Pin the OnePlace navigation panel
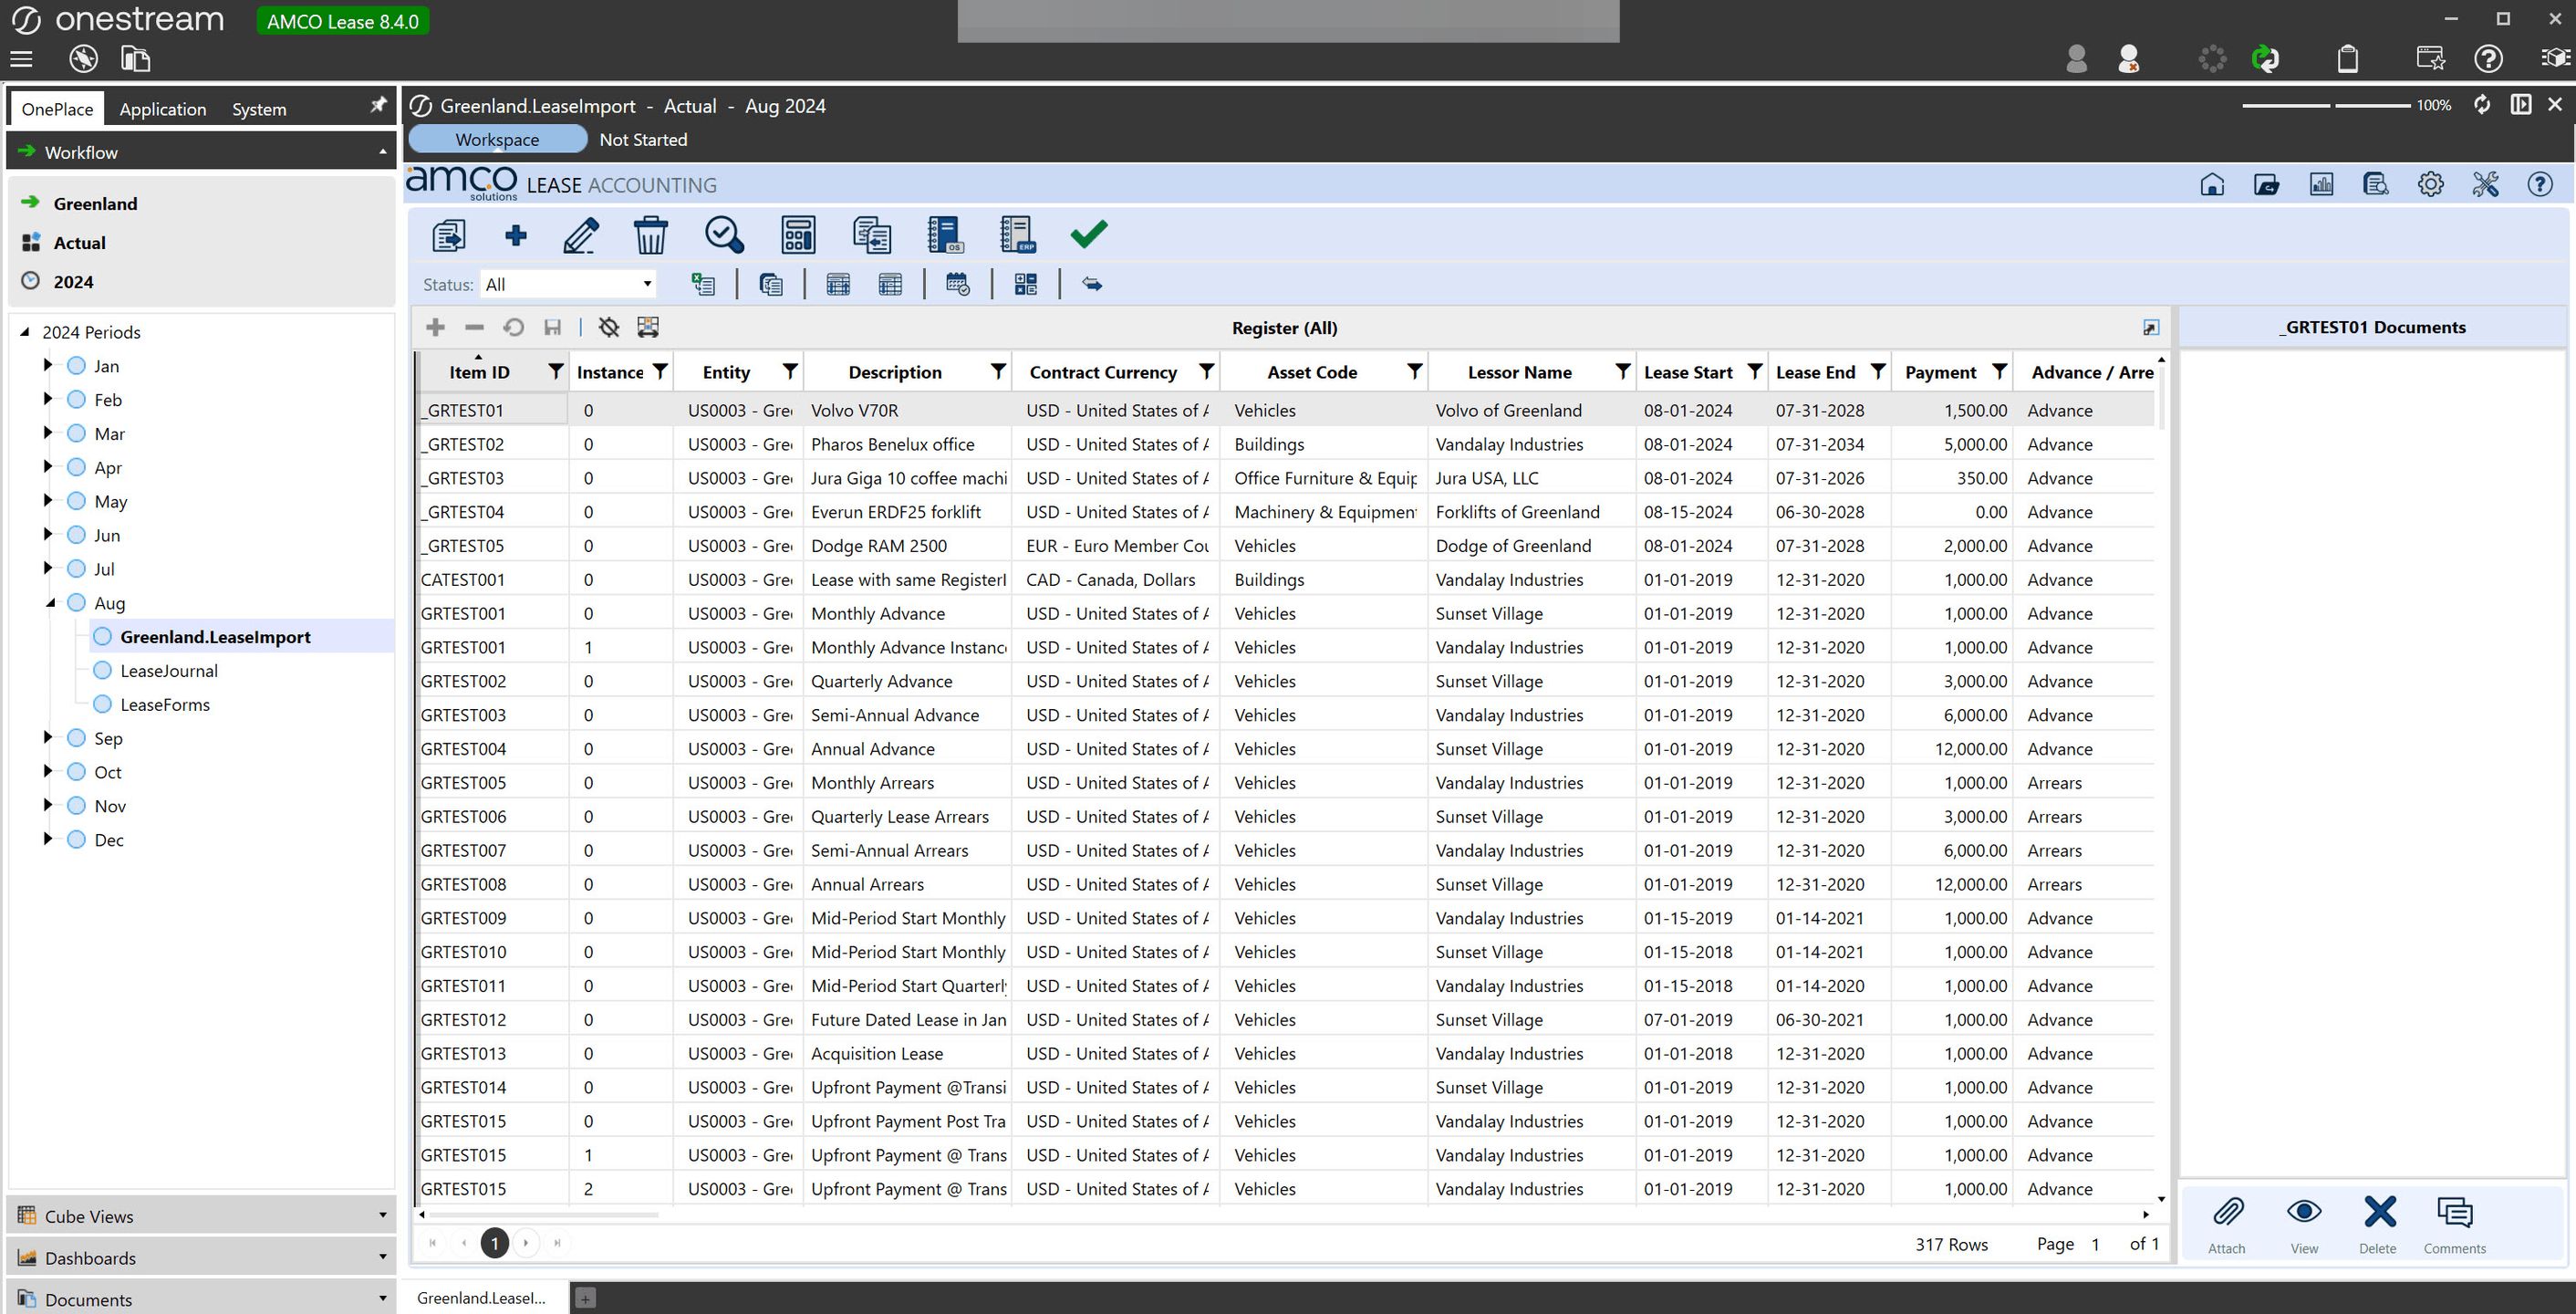The height and width of the screenshot is (1314, 2576). tap(378, 106)
